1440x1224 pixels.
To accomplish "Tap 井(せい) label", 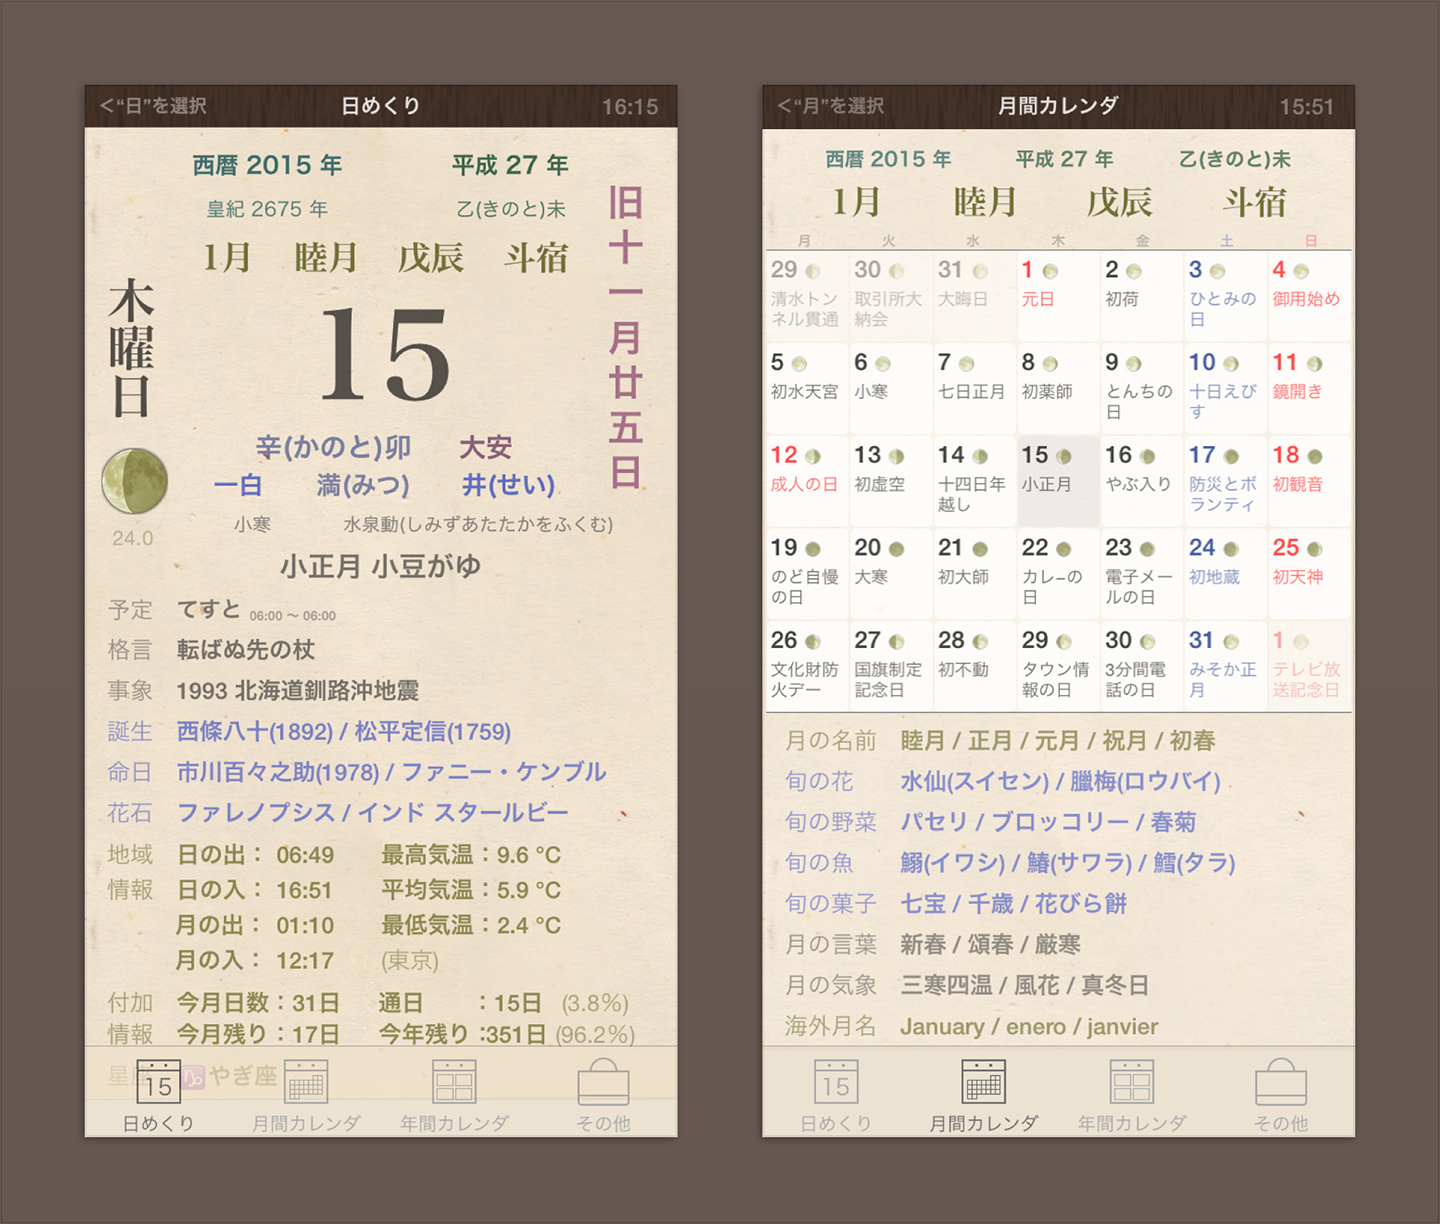I will coord(508,485).
